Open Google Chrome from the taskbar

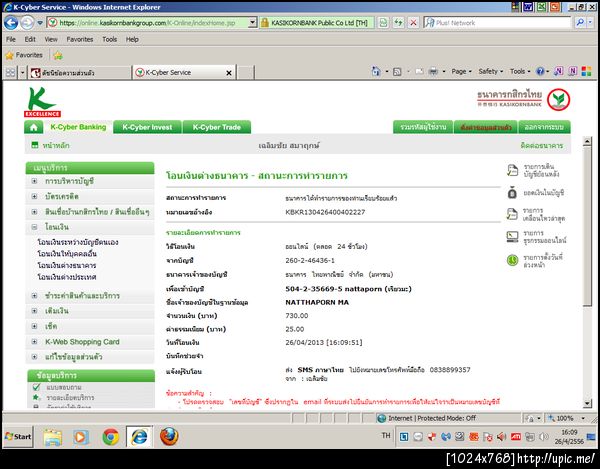tap(111, 436)
